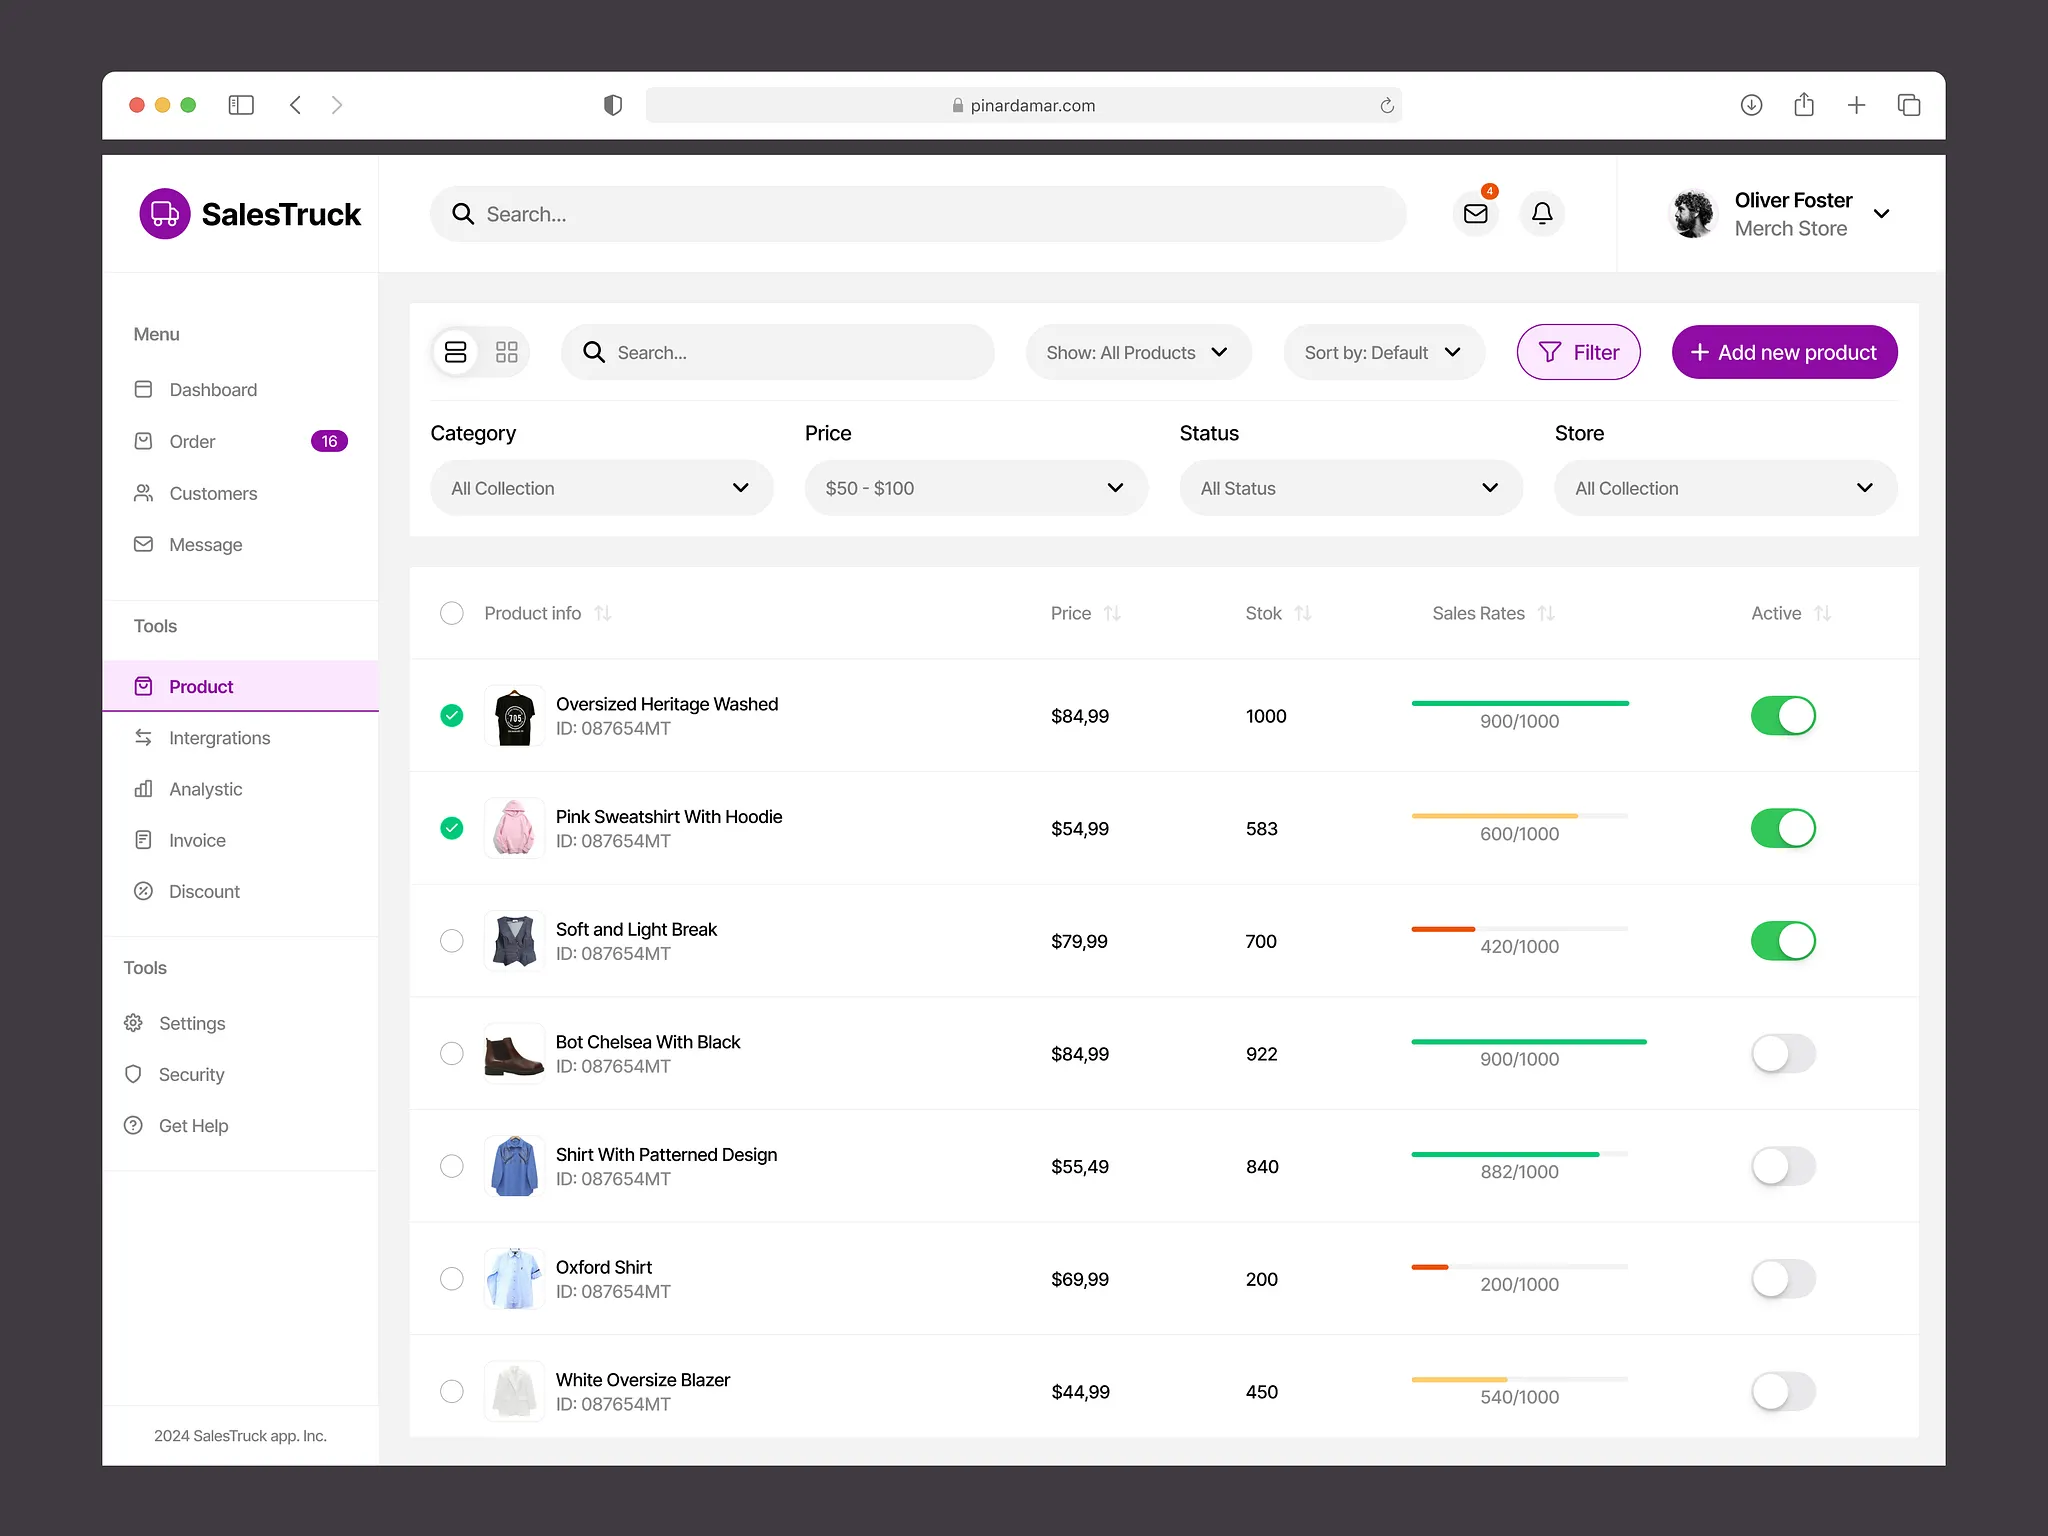Expand the Price $50 - $100 dropdown
The height and width of the screenshot is (1536, 2048).
coord(975,488)
